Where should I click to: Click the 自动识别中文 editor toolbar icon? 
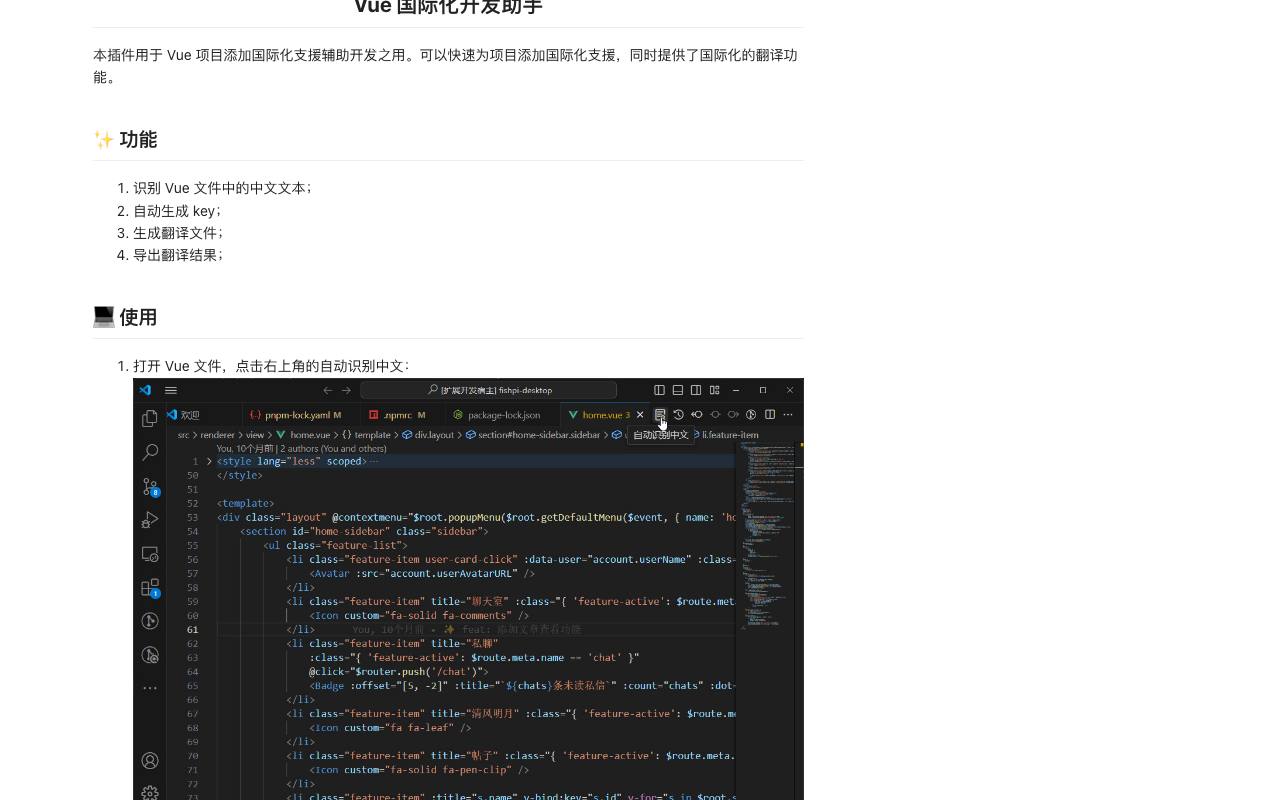pos(660,414)
